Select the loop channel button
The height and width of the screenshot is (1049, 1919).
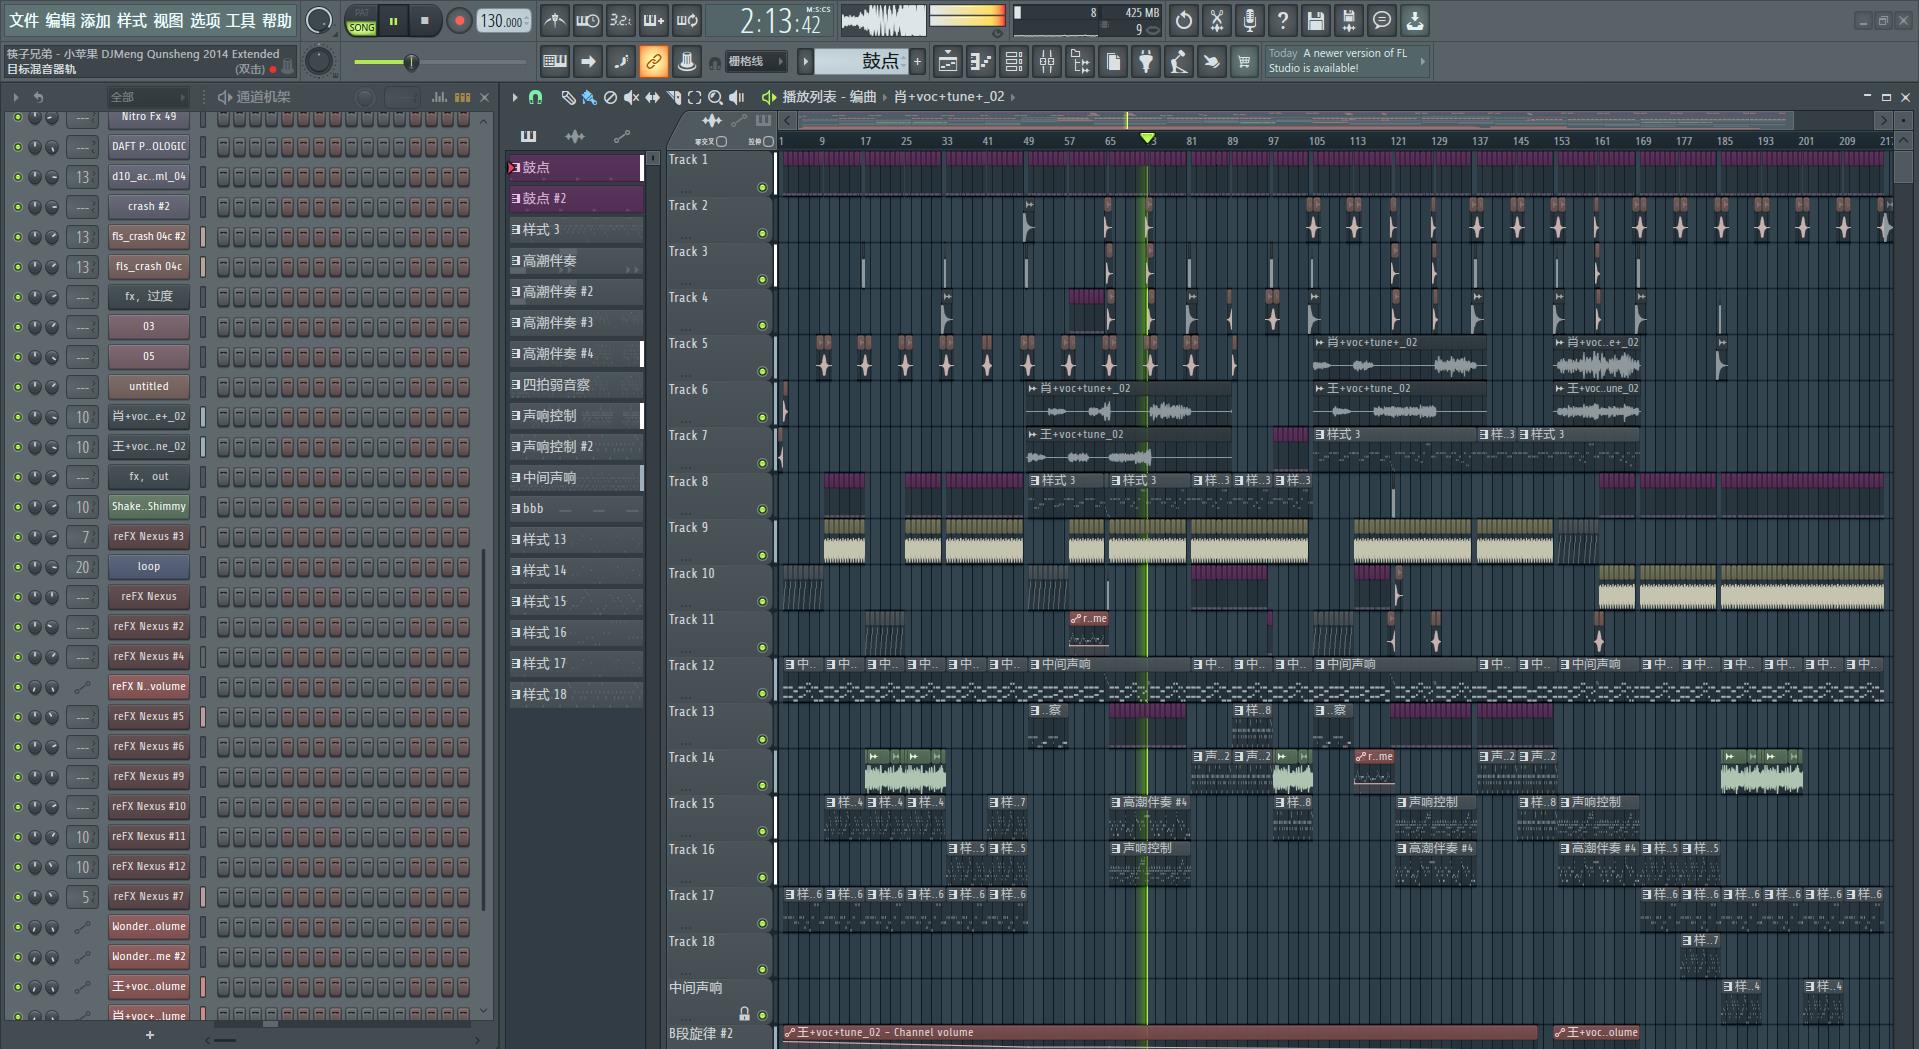tap(148, 566)
